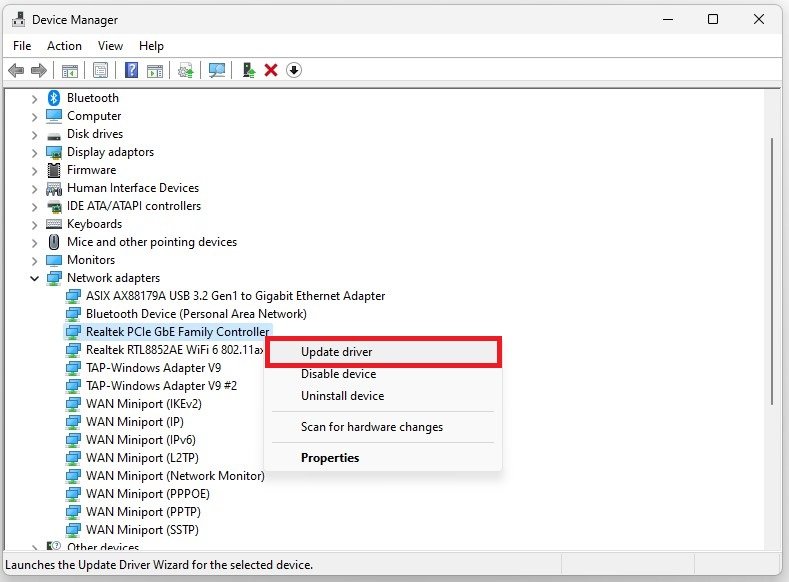Click the Network adapters category icon

pyautogui.click(x=54, y=278)
